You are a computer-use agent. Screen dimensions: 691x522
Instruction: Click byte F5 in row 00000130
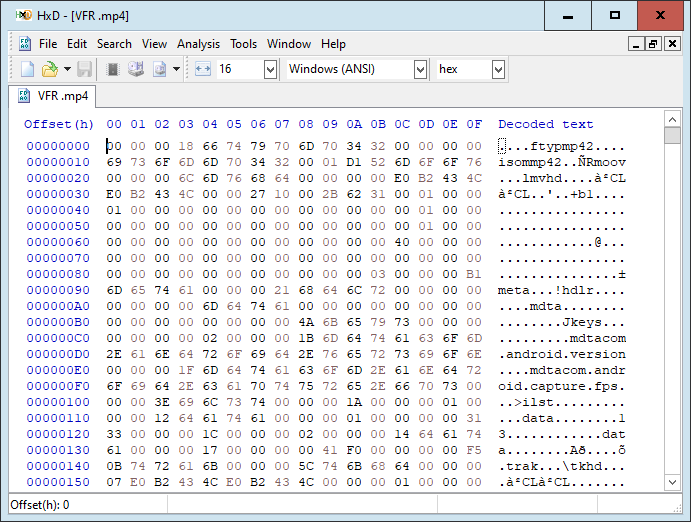click(x=474, y=450)
